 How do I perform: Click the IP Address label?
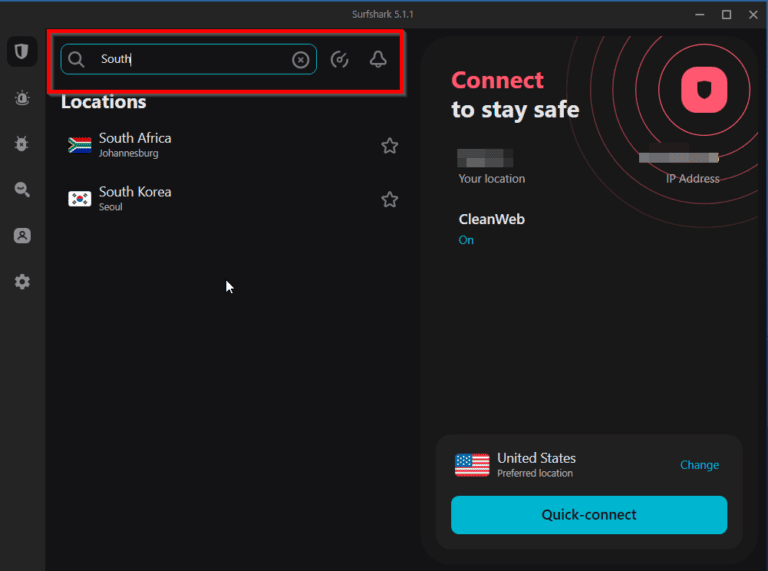pos(693,179)
